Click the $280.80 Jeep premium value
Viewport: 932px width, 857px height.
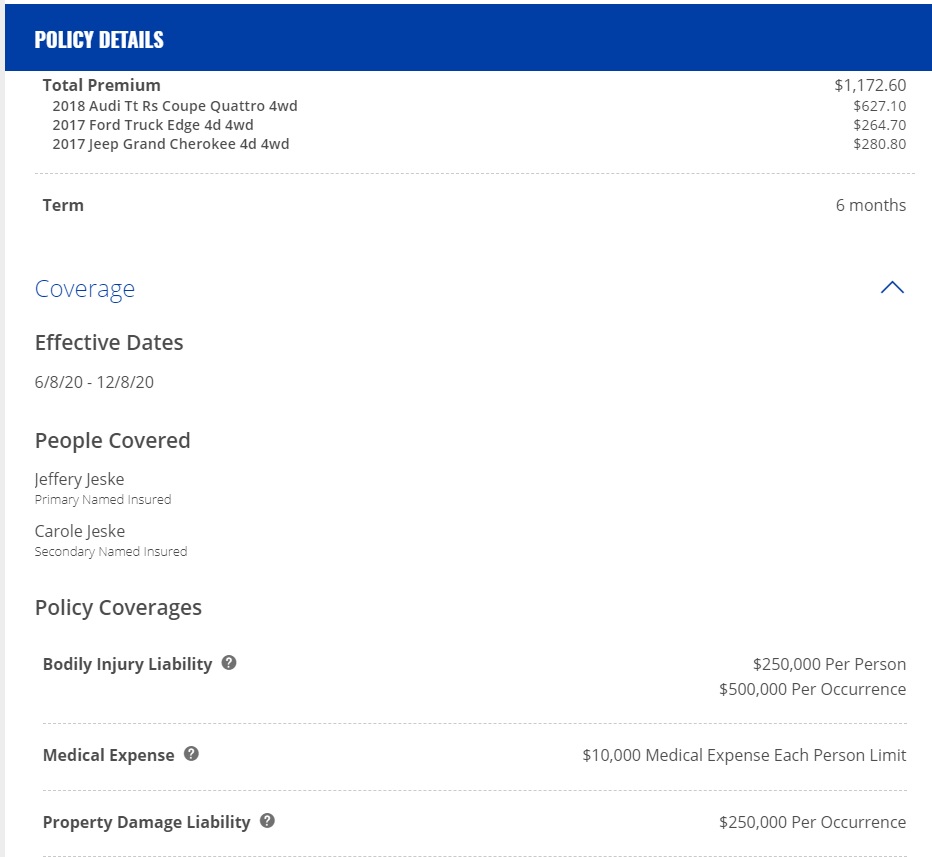pos(880,144)
